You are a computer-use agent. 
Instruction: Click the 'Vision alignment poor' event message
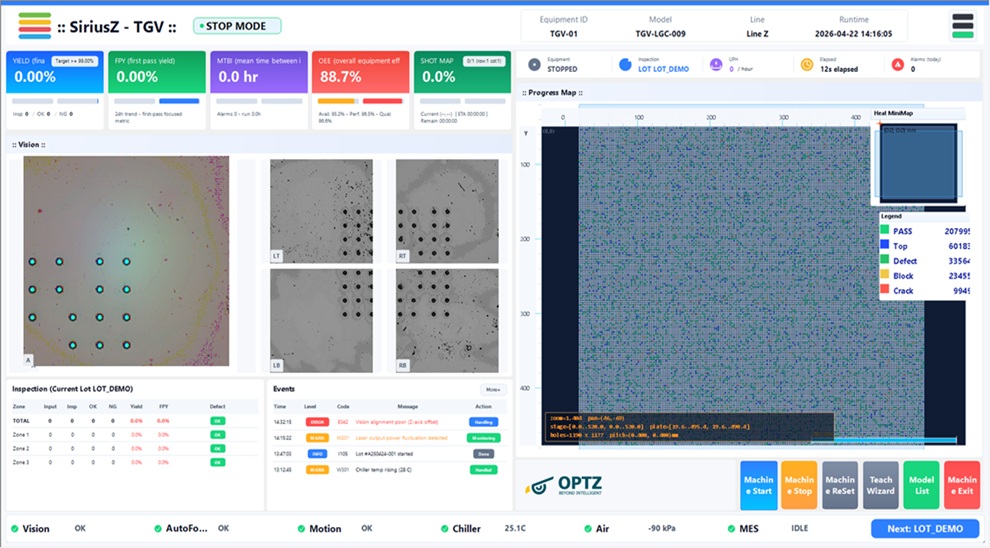click(x=397, y=422)
